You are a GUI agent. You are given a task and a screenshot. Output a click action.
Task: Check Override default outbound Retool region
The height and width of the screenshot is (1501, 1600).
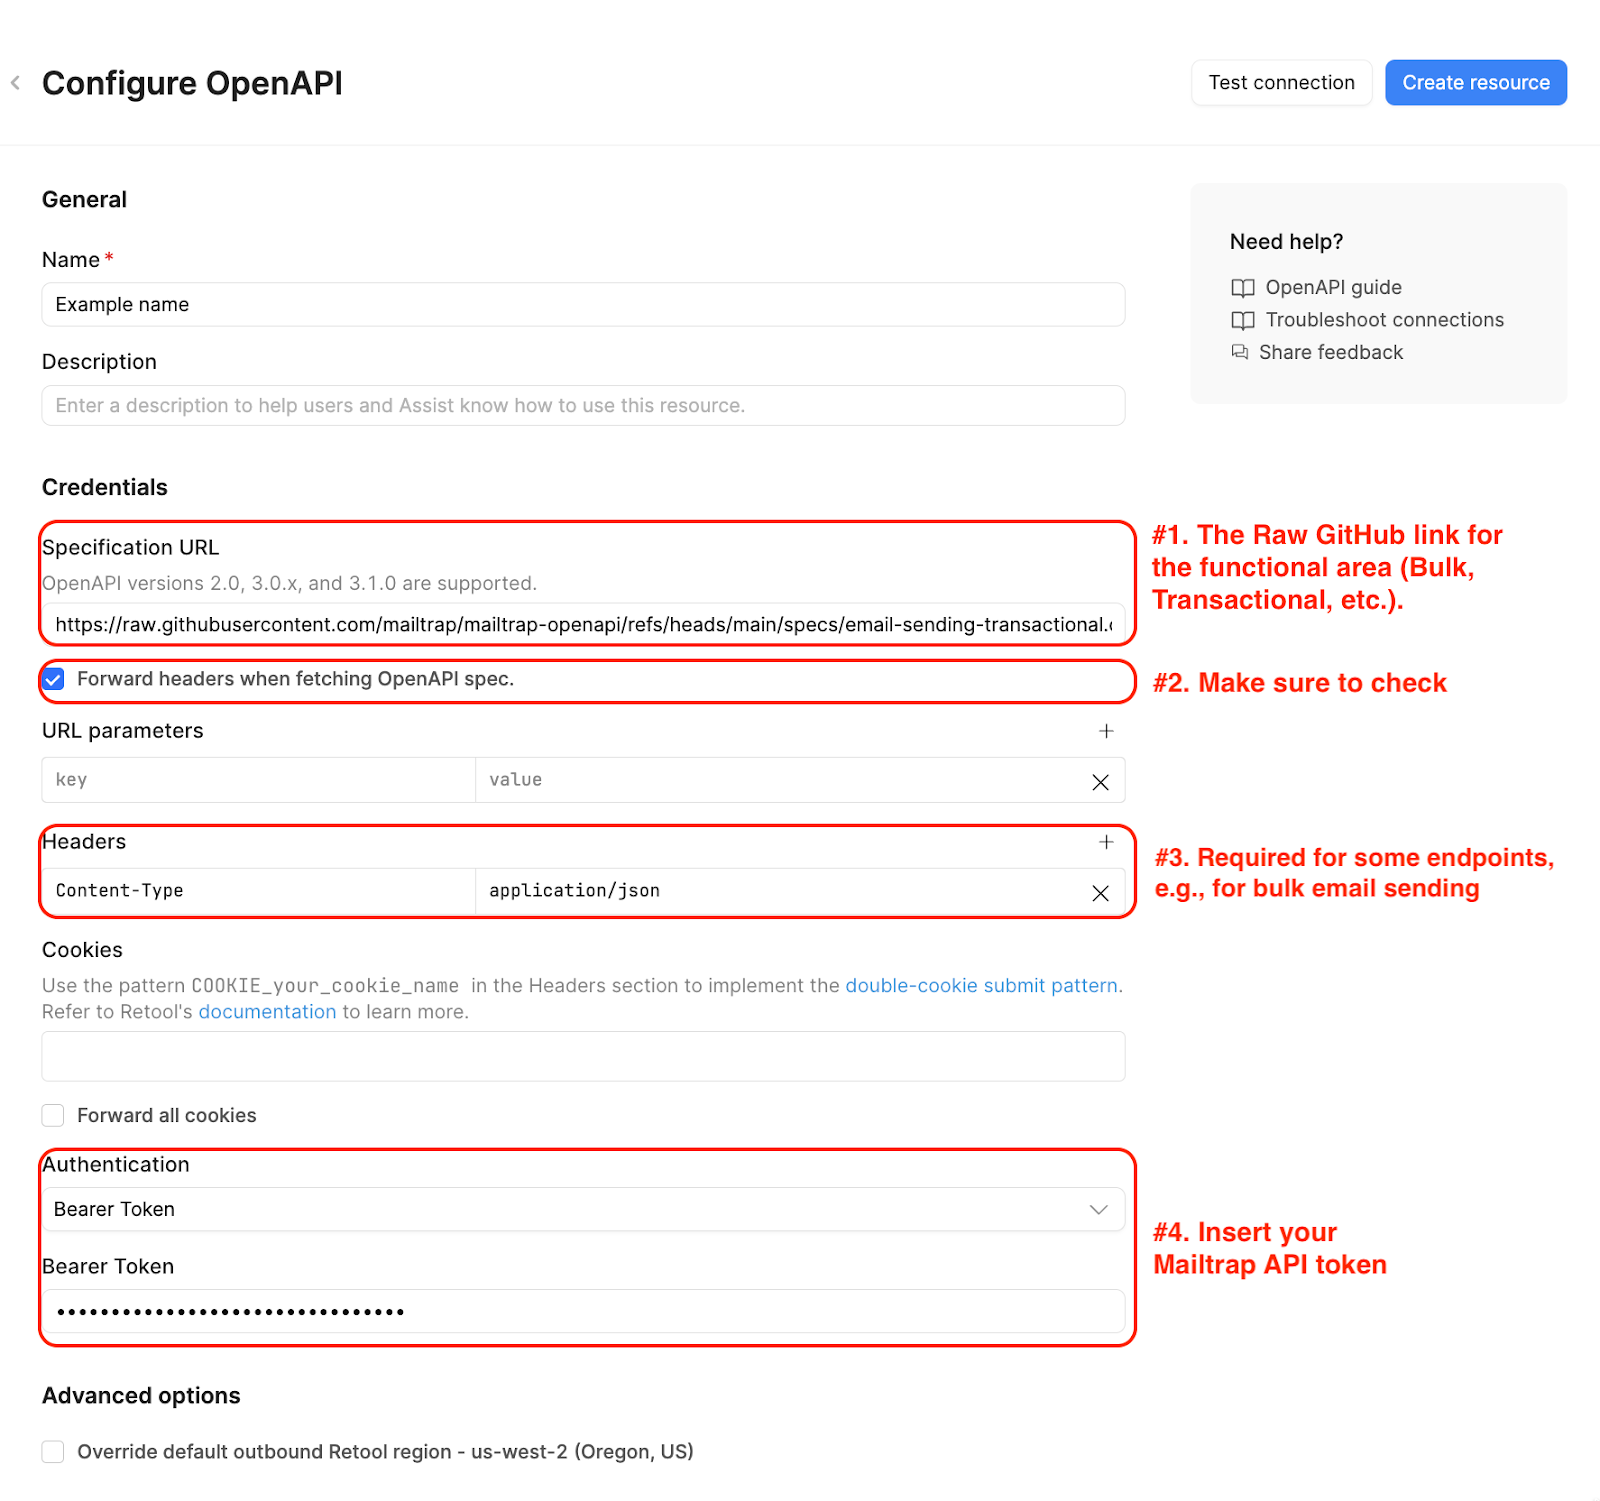pos(53,1451)
